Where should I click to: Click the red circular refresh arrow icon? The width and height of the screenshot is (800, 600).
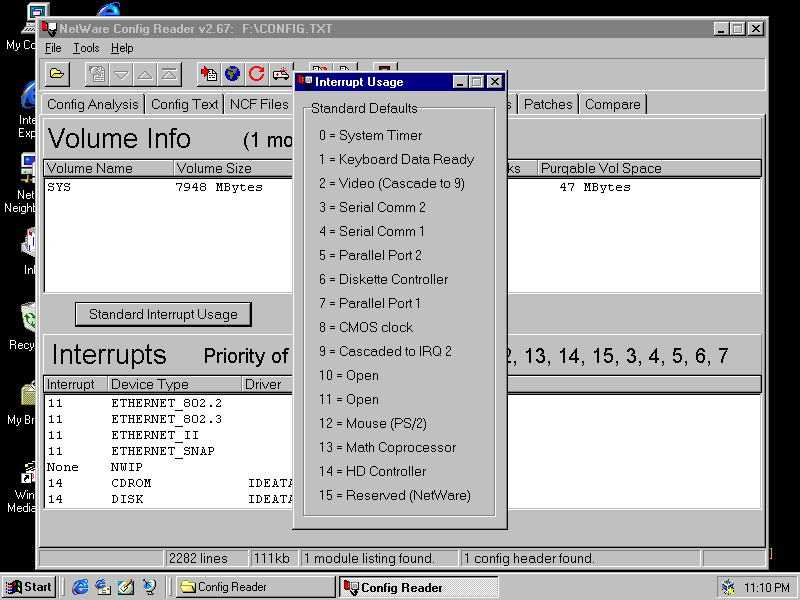(257, 74)
